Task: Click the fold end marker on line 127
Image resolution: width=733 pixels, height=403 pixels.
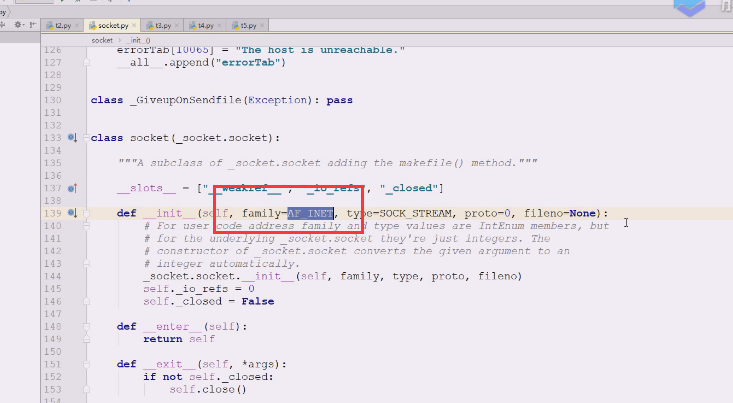Action: 86,62
